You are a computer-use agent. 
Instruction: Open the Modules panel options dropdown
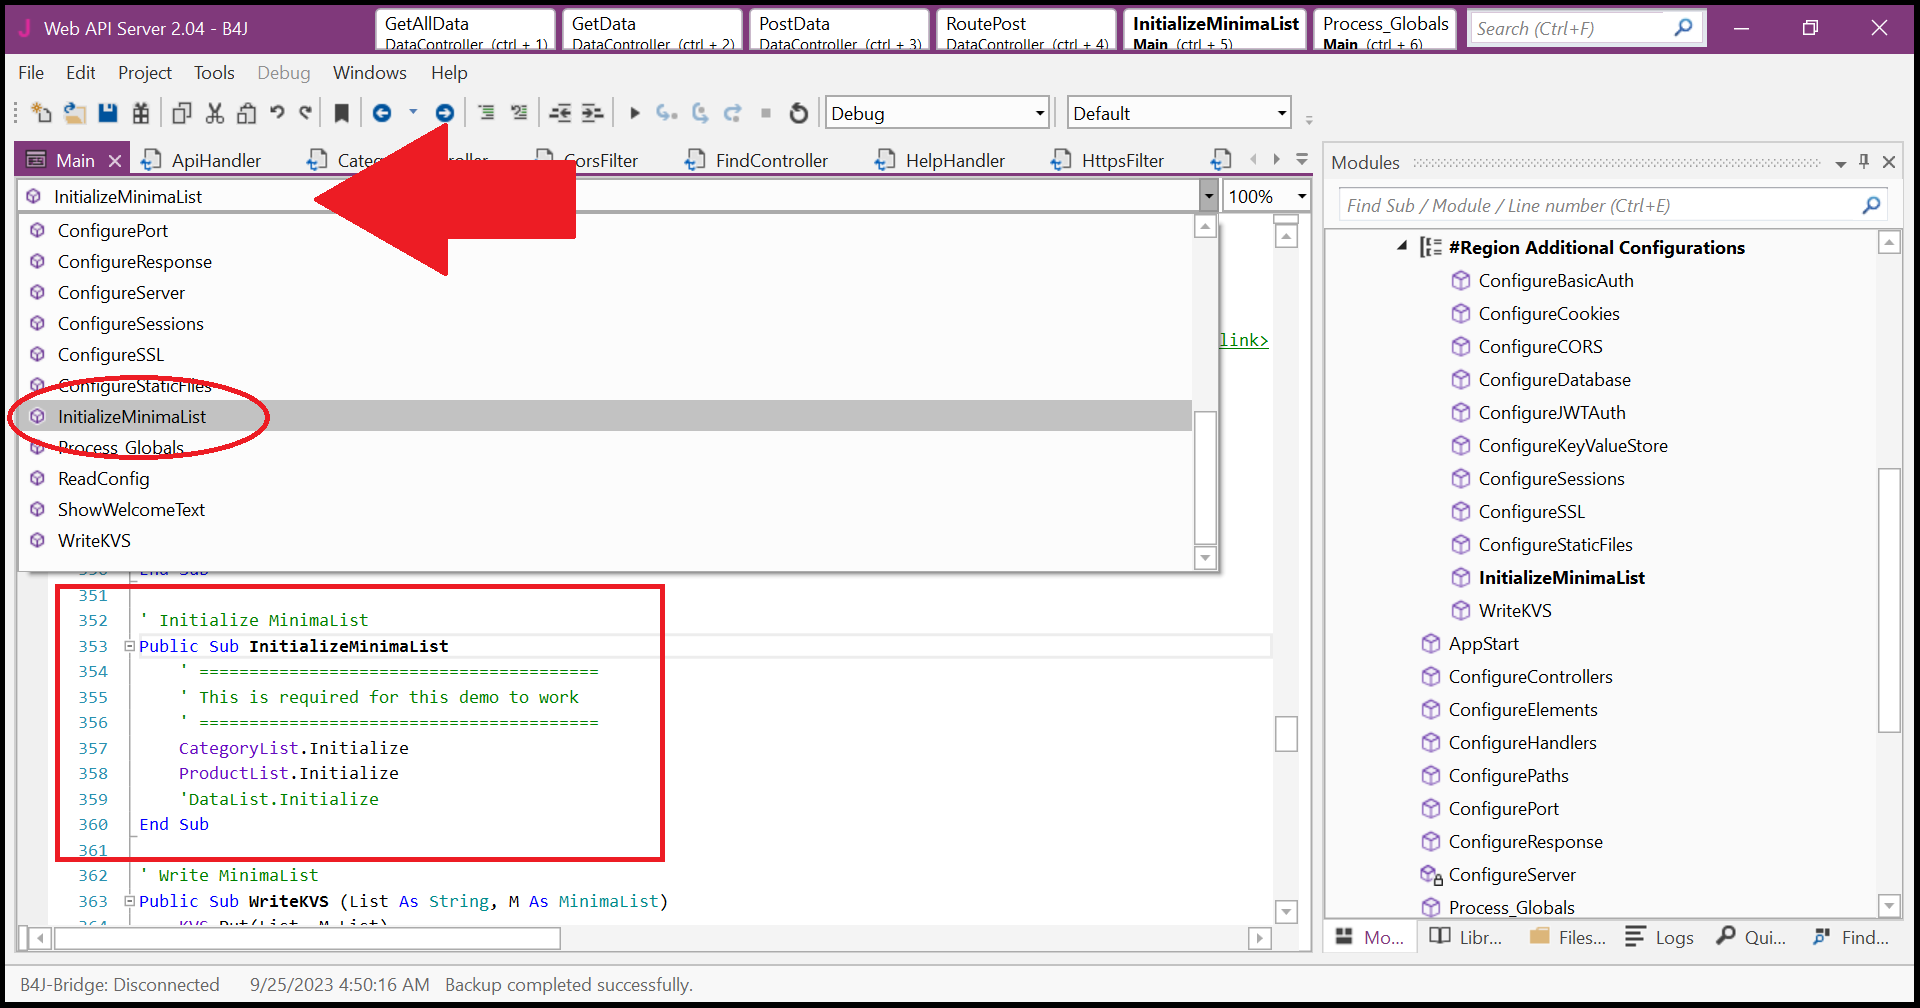click(x=1840, y=163)
